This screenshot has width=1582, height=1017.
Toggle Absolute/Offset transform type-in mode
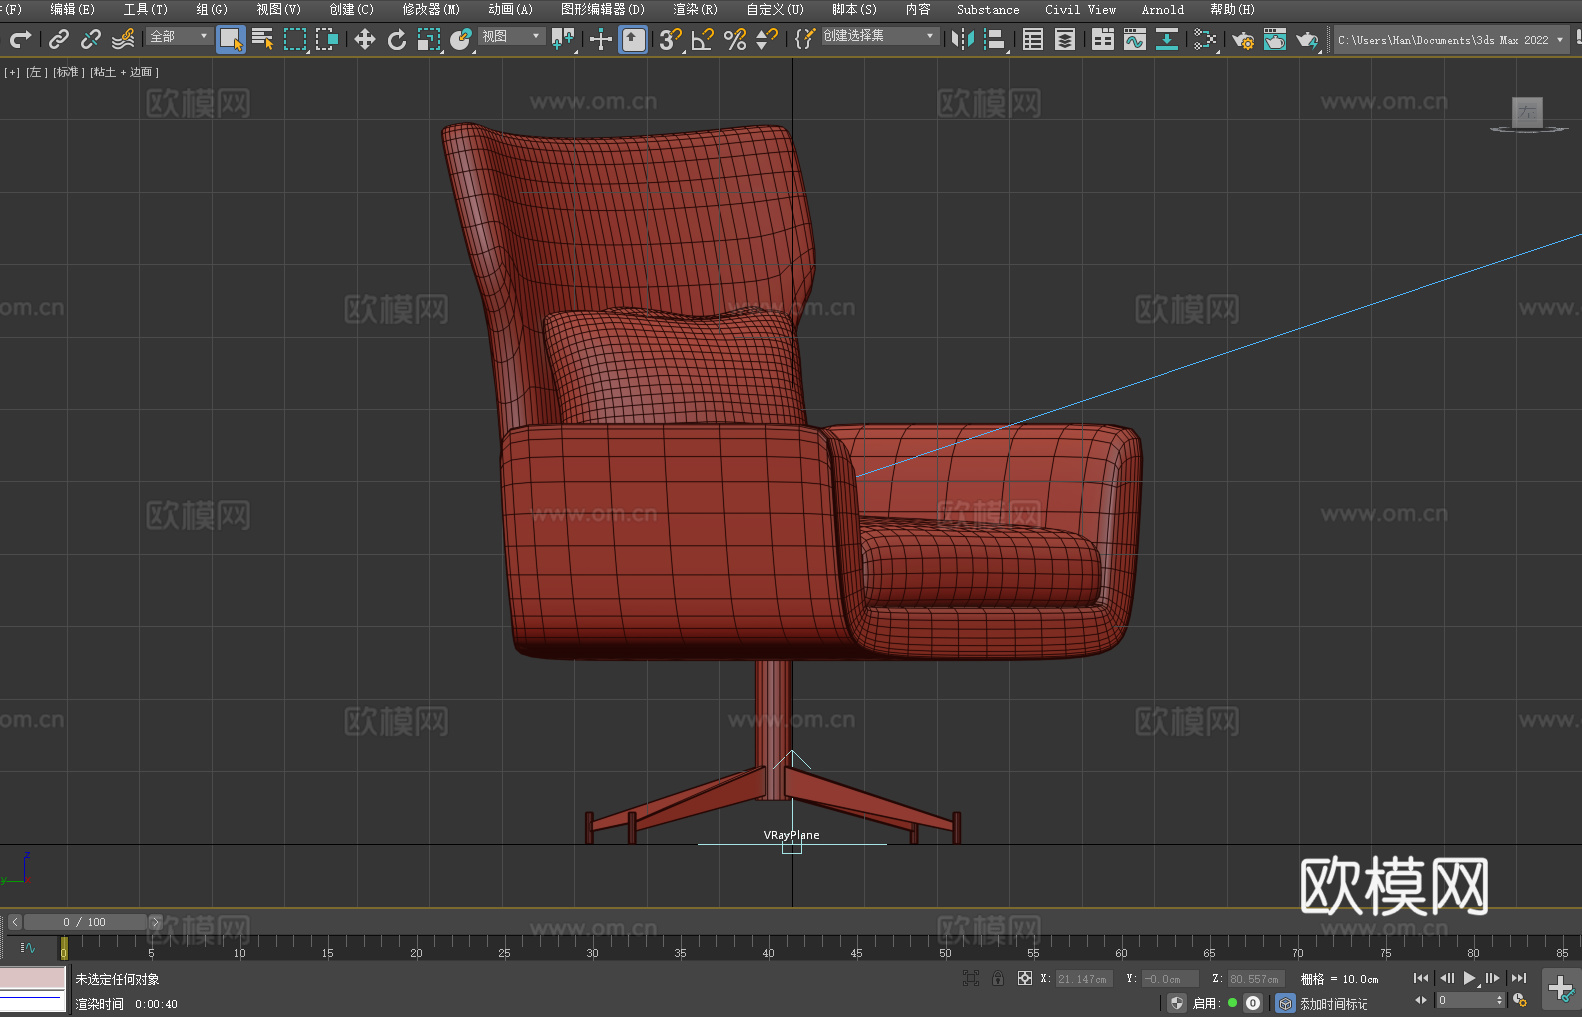point(1025,978)
